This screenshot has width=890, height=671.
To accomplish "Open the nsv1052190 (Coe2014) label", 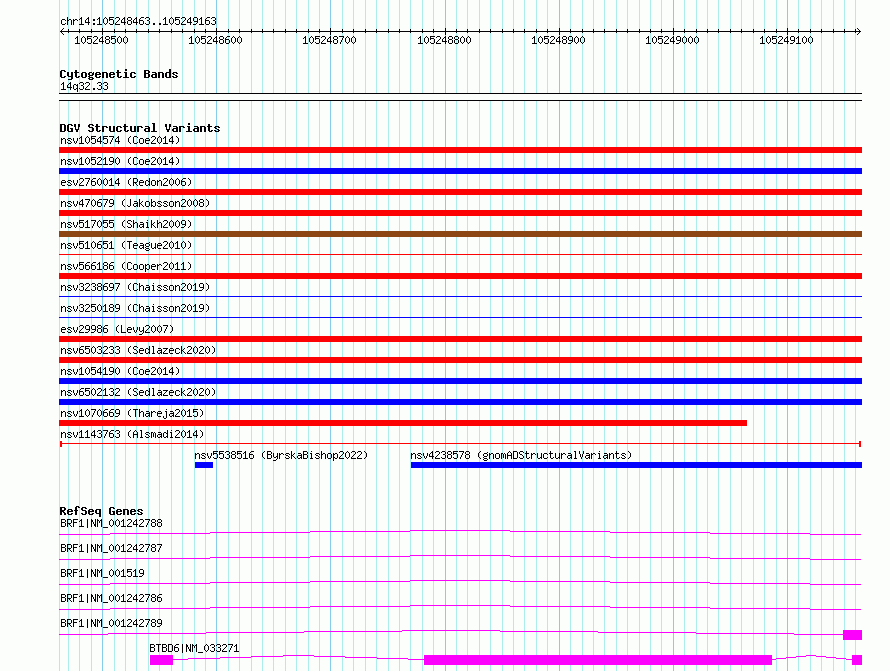I will (120, 161).
